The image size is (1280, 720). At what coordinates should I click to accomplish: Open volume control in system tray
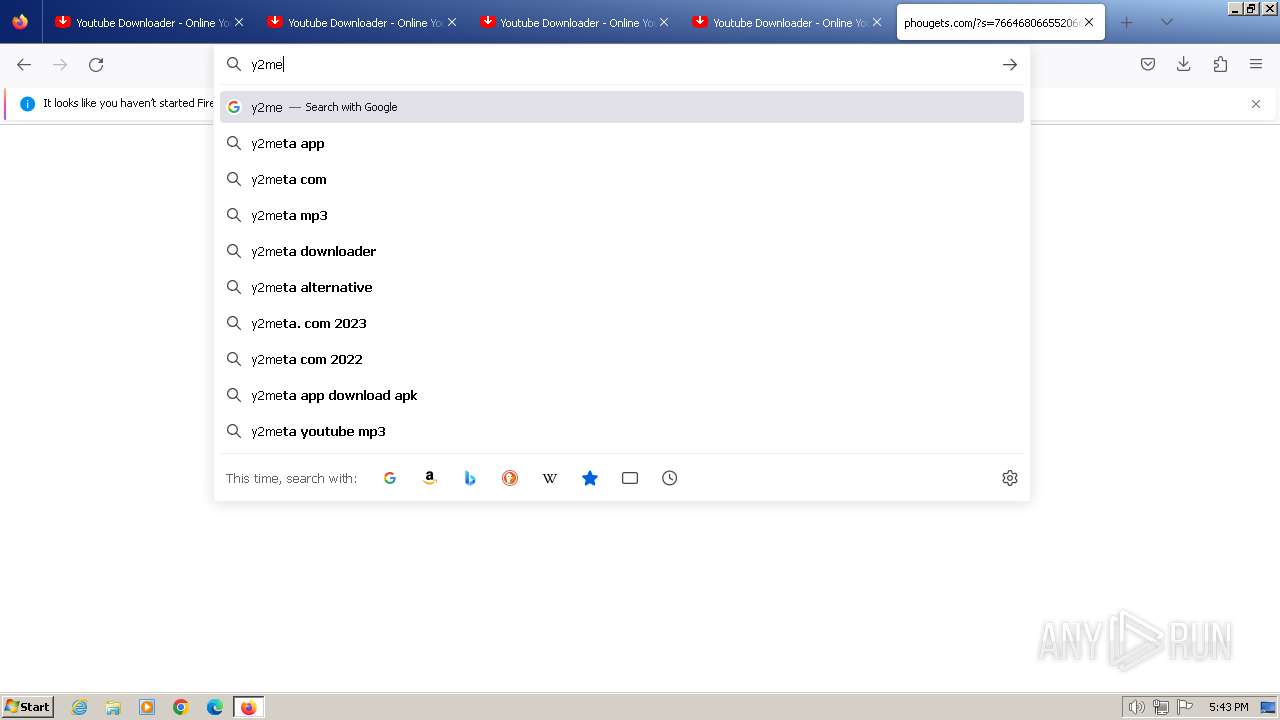tap(1136, 707)
